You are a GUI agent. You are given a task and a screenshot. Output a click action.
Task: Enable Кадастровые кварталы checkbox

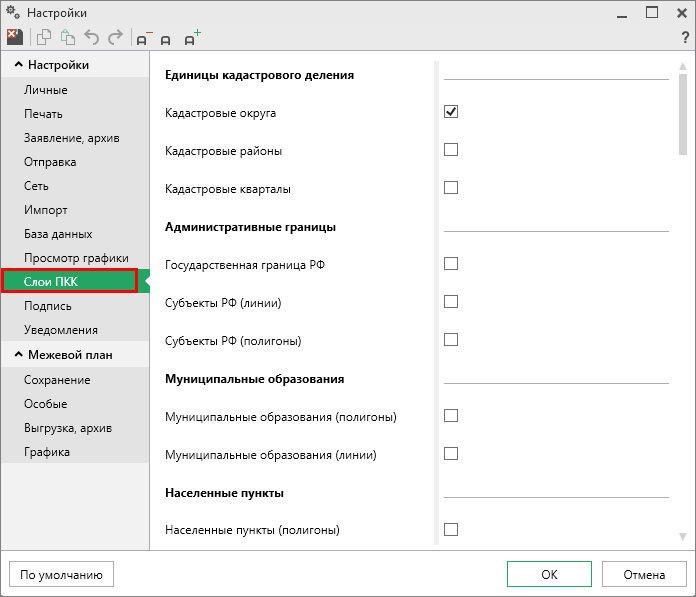tap(451, 188)
